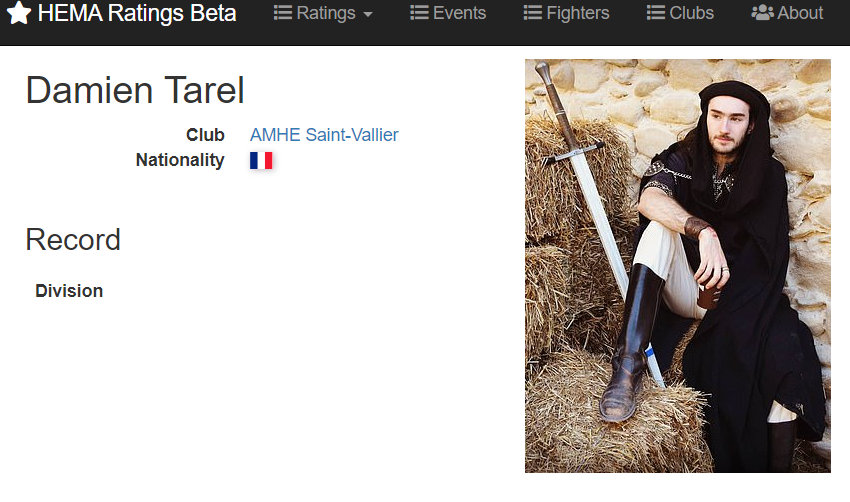
Task: Click the star icon in the site logo
Action: pyautogui.click(x=19, y=13)
